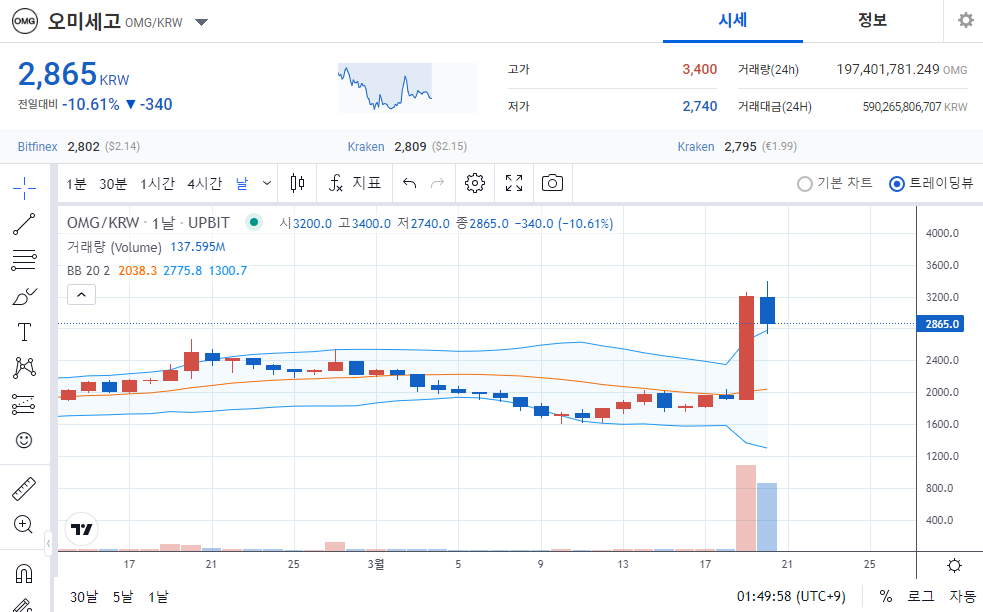
Task: Open the chart patterns tool
Action: tap(24, 367)
